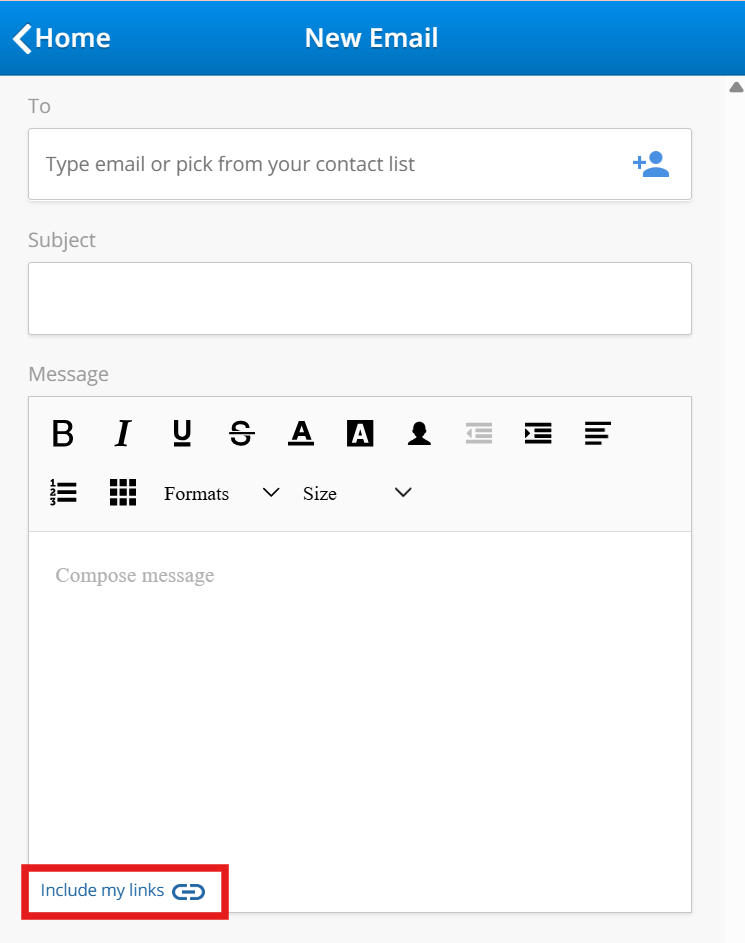Go back to Home
The image size is (745, 943).
(x=62, y=38)
